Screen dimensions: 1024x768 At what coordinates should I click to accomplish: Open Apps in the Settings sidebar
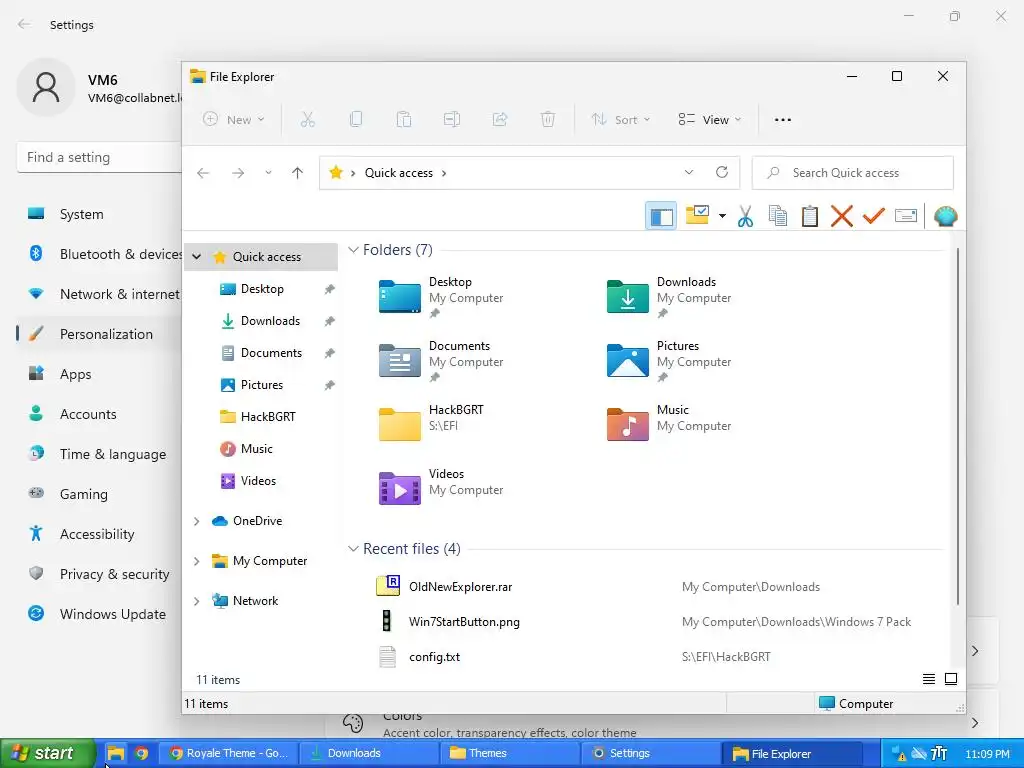click(76, 374)
